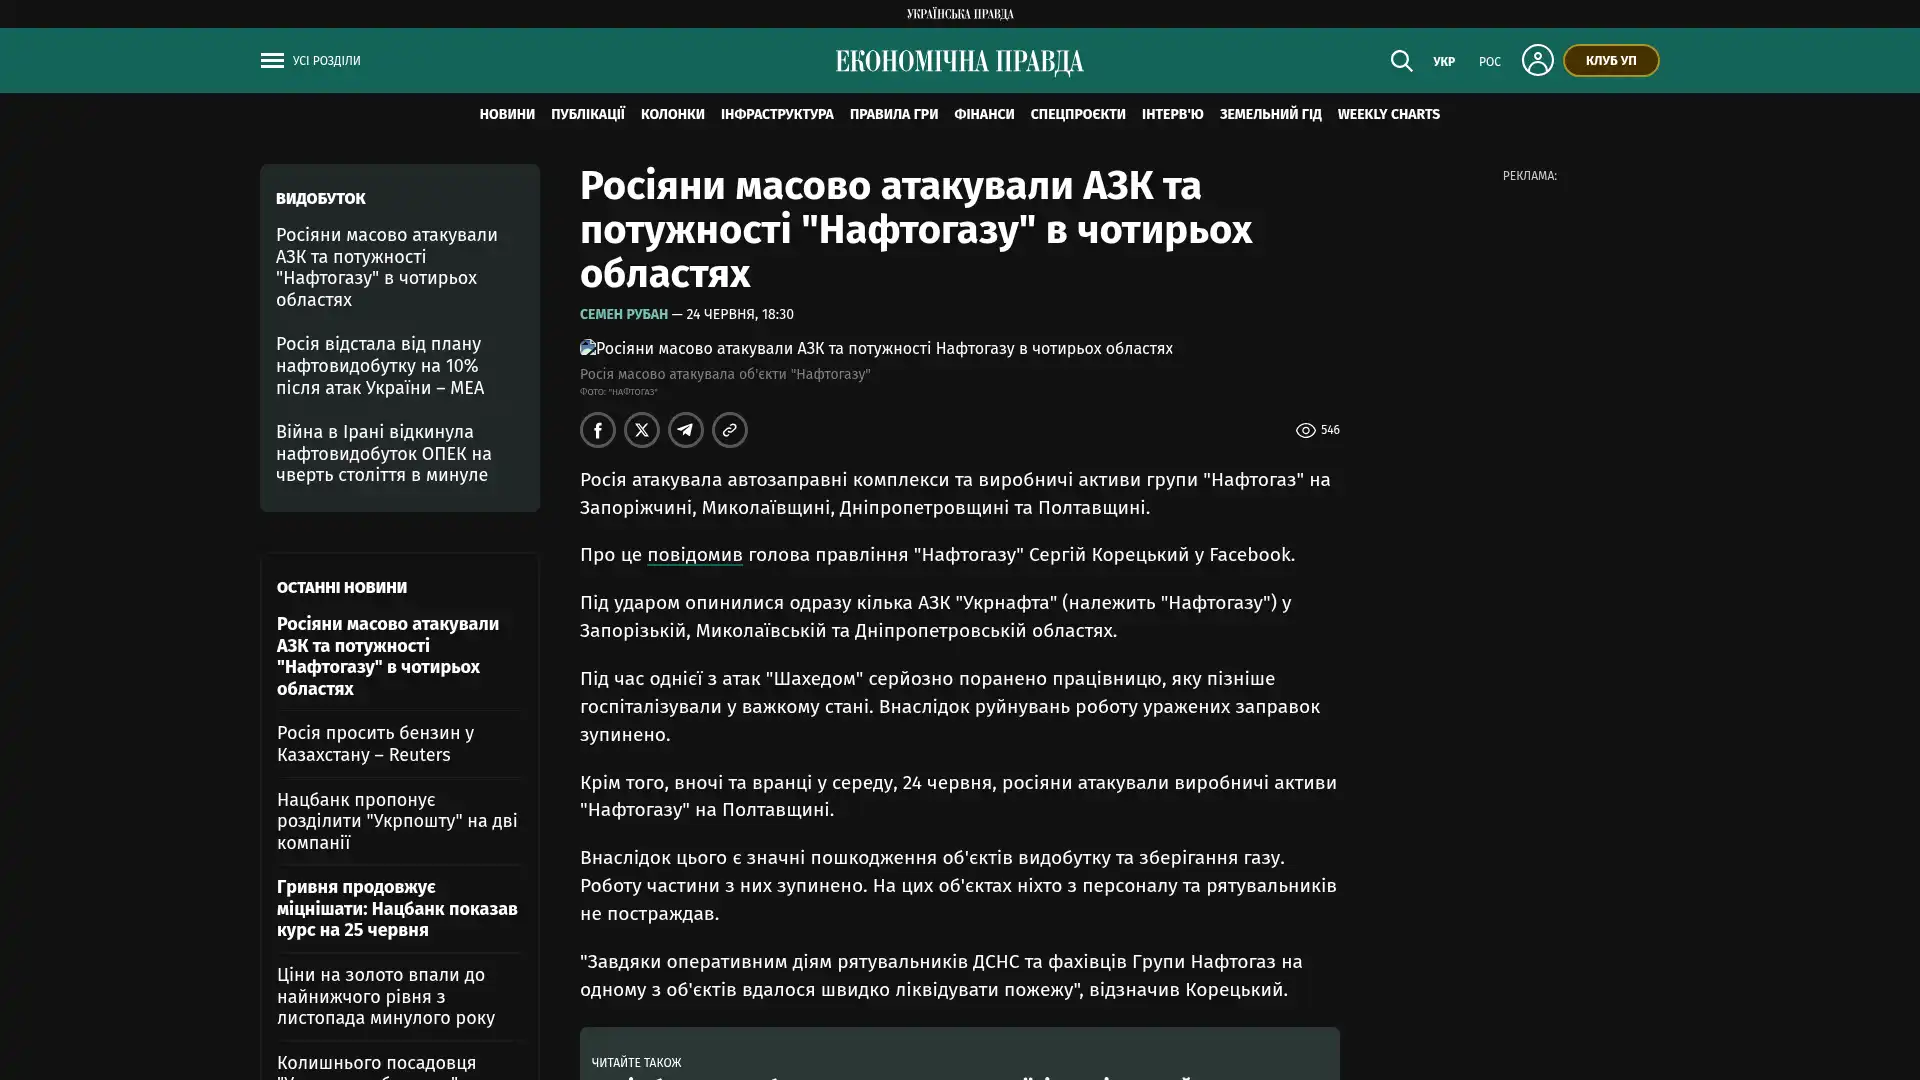Switch language to РОС
1920x1080 pixels.
1490,62
